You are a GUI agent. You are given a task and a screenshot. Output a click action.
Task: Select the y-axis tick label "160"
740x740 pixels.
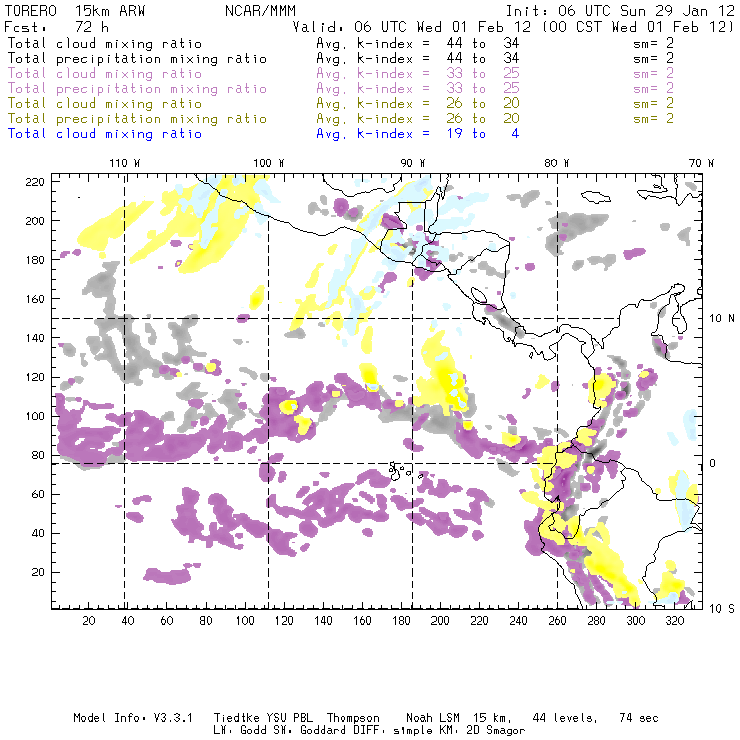point(35,299)
